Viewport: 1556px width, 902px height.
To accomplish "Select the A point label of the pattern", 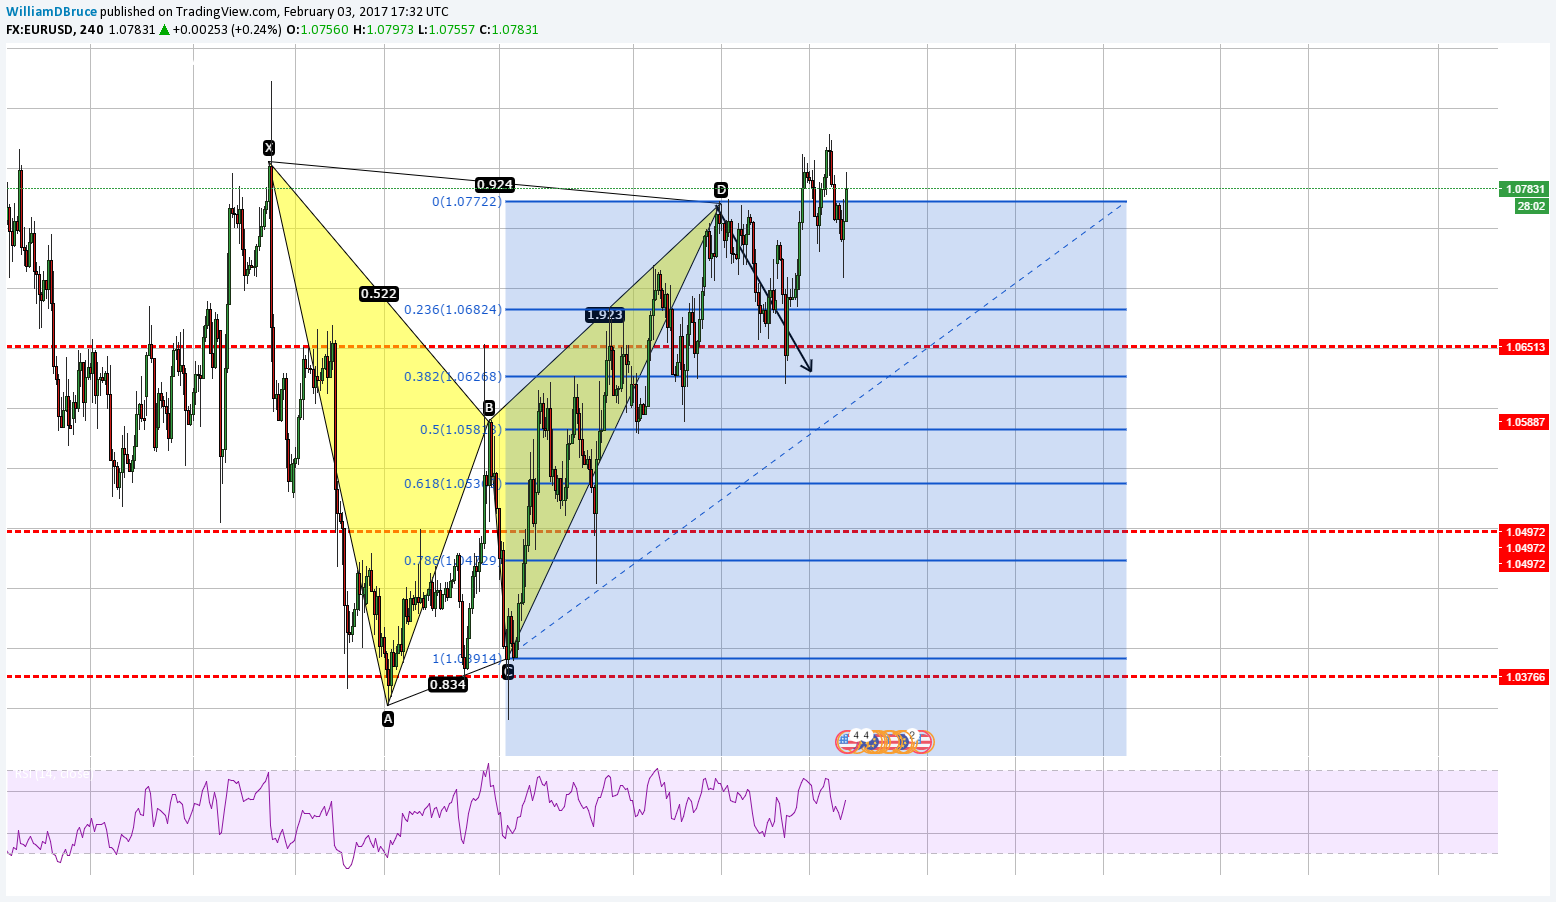I will (388, 718).
